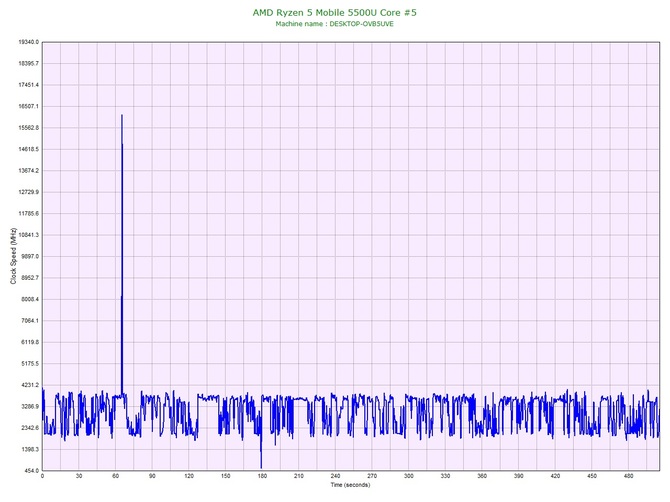Click the 420 tick on time axis
670x502 pixels.
(x=555, y=476)
